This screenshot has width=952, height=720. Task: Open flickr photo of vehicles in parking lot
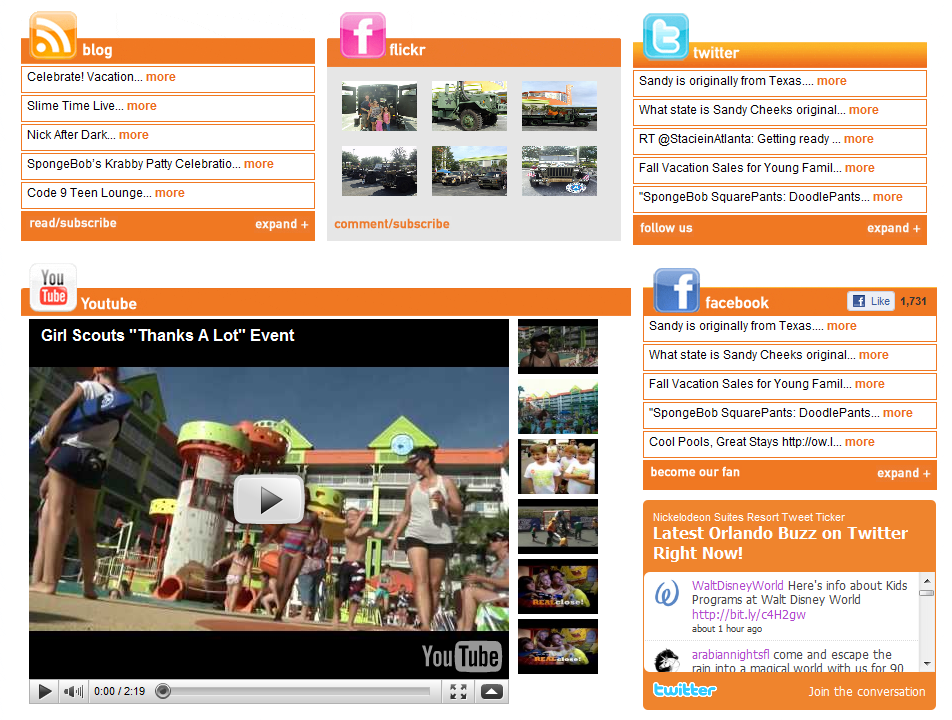pos(469,171)
